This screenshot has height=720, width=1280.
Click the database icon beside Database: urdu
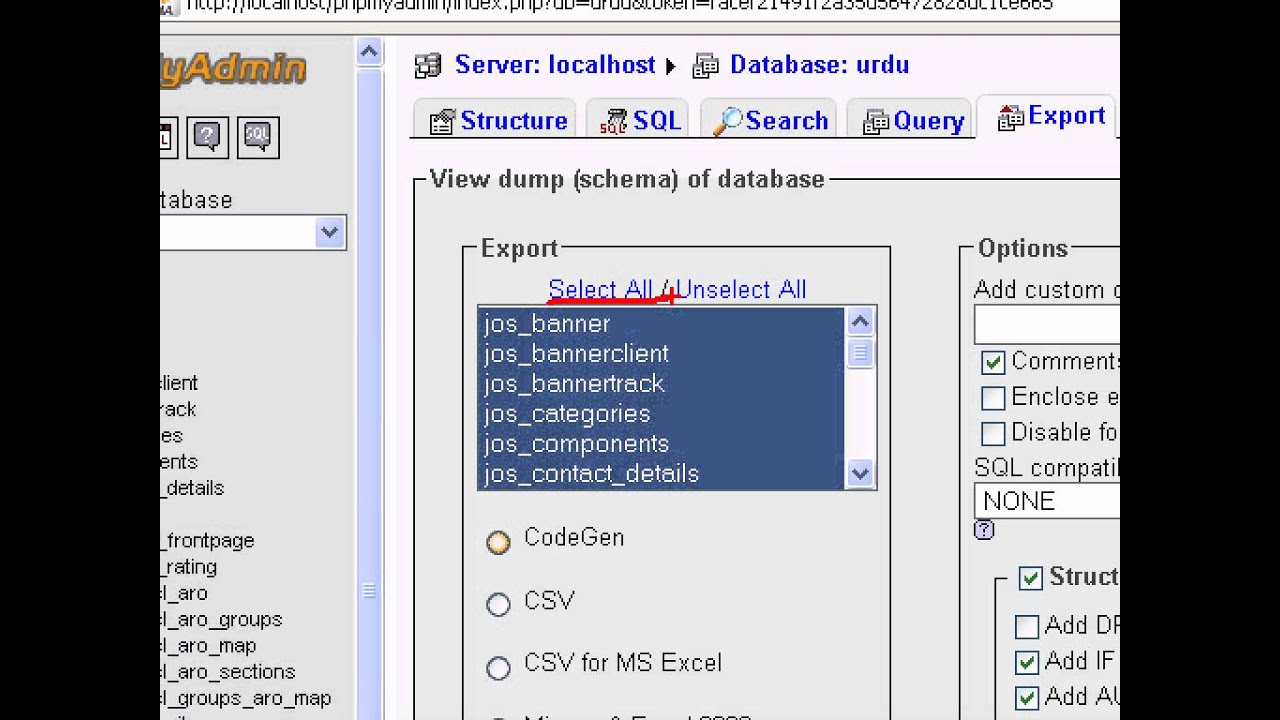pos(705,66)
